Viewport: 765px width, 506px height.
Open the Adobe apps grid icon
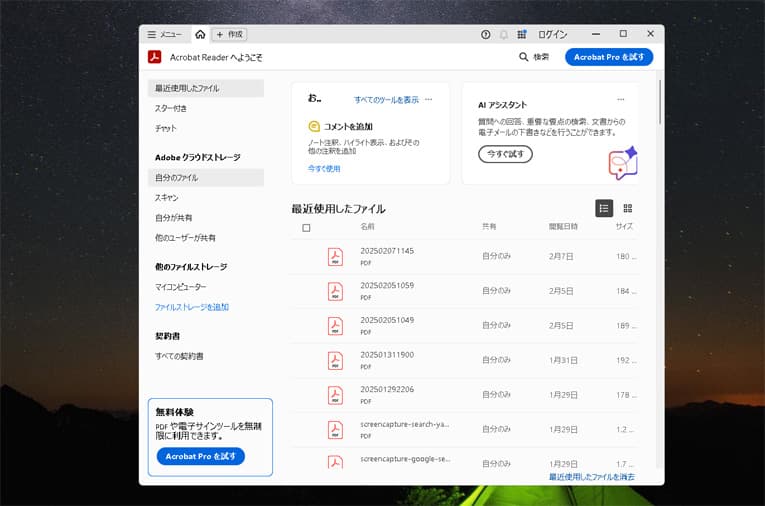point(522,34)
